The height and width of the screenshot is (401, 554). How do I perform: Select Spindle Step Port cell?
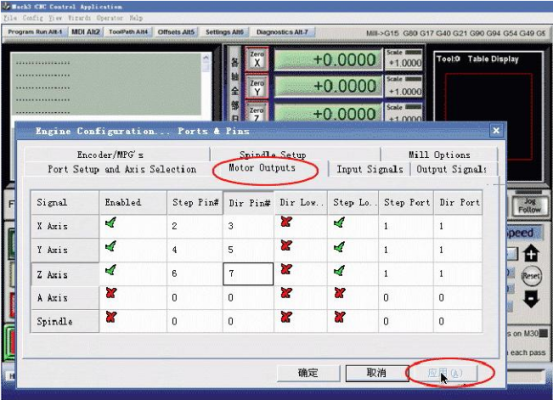pos(406,321)
